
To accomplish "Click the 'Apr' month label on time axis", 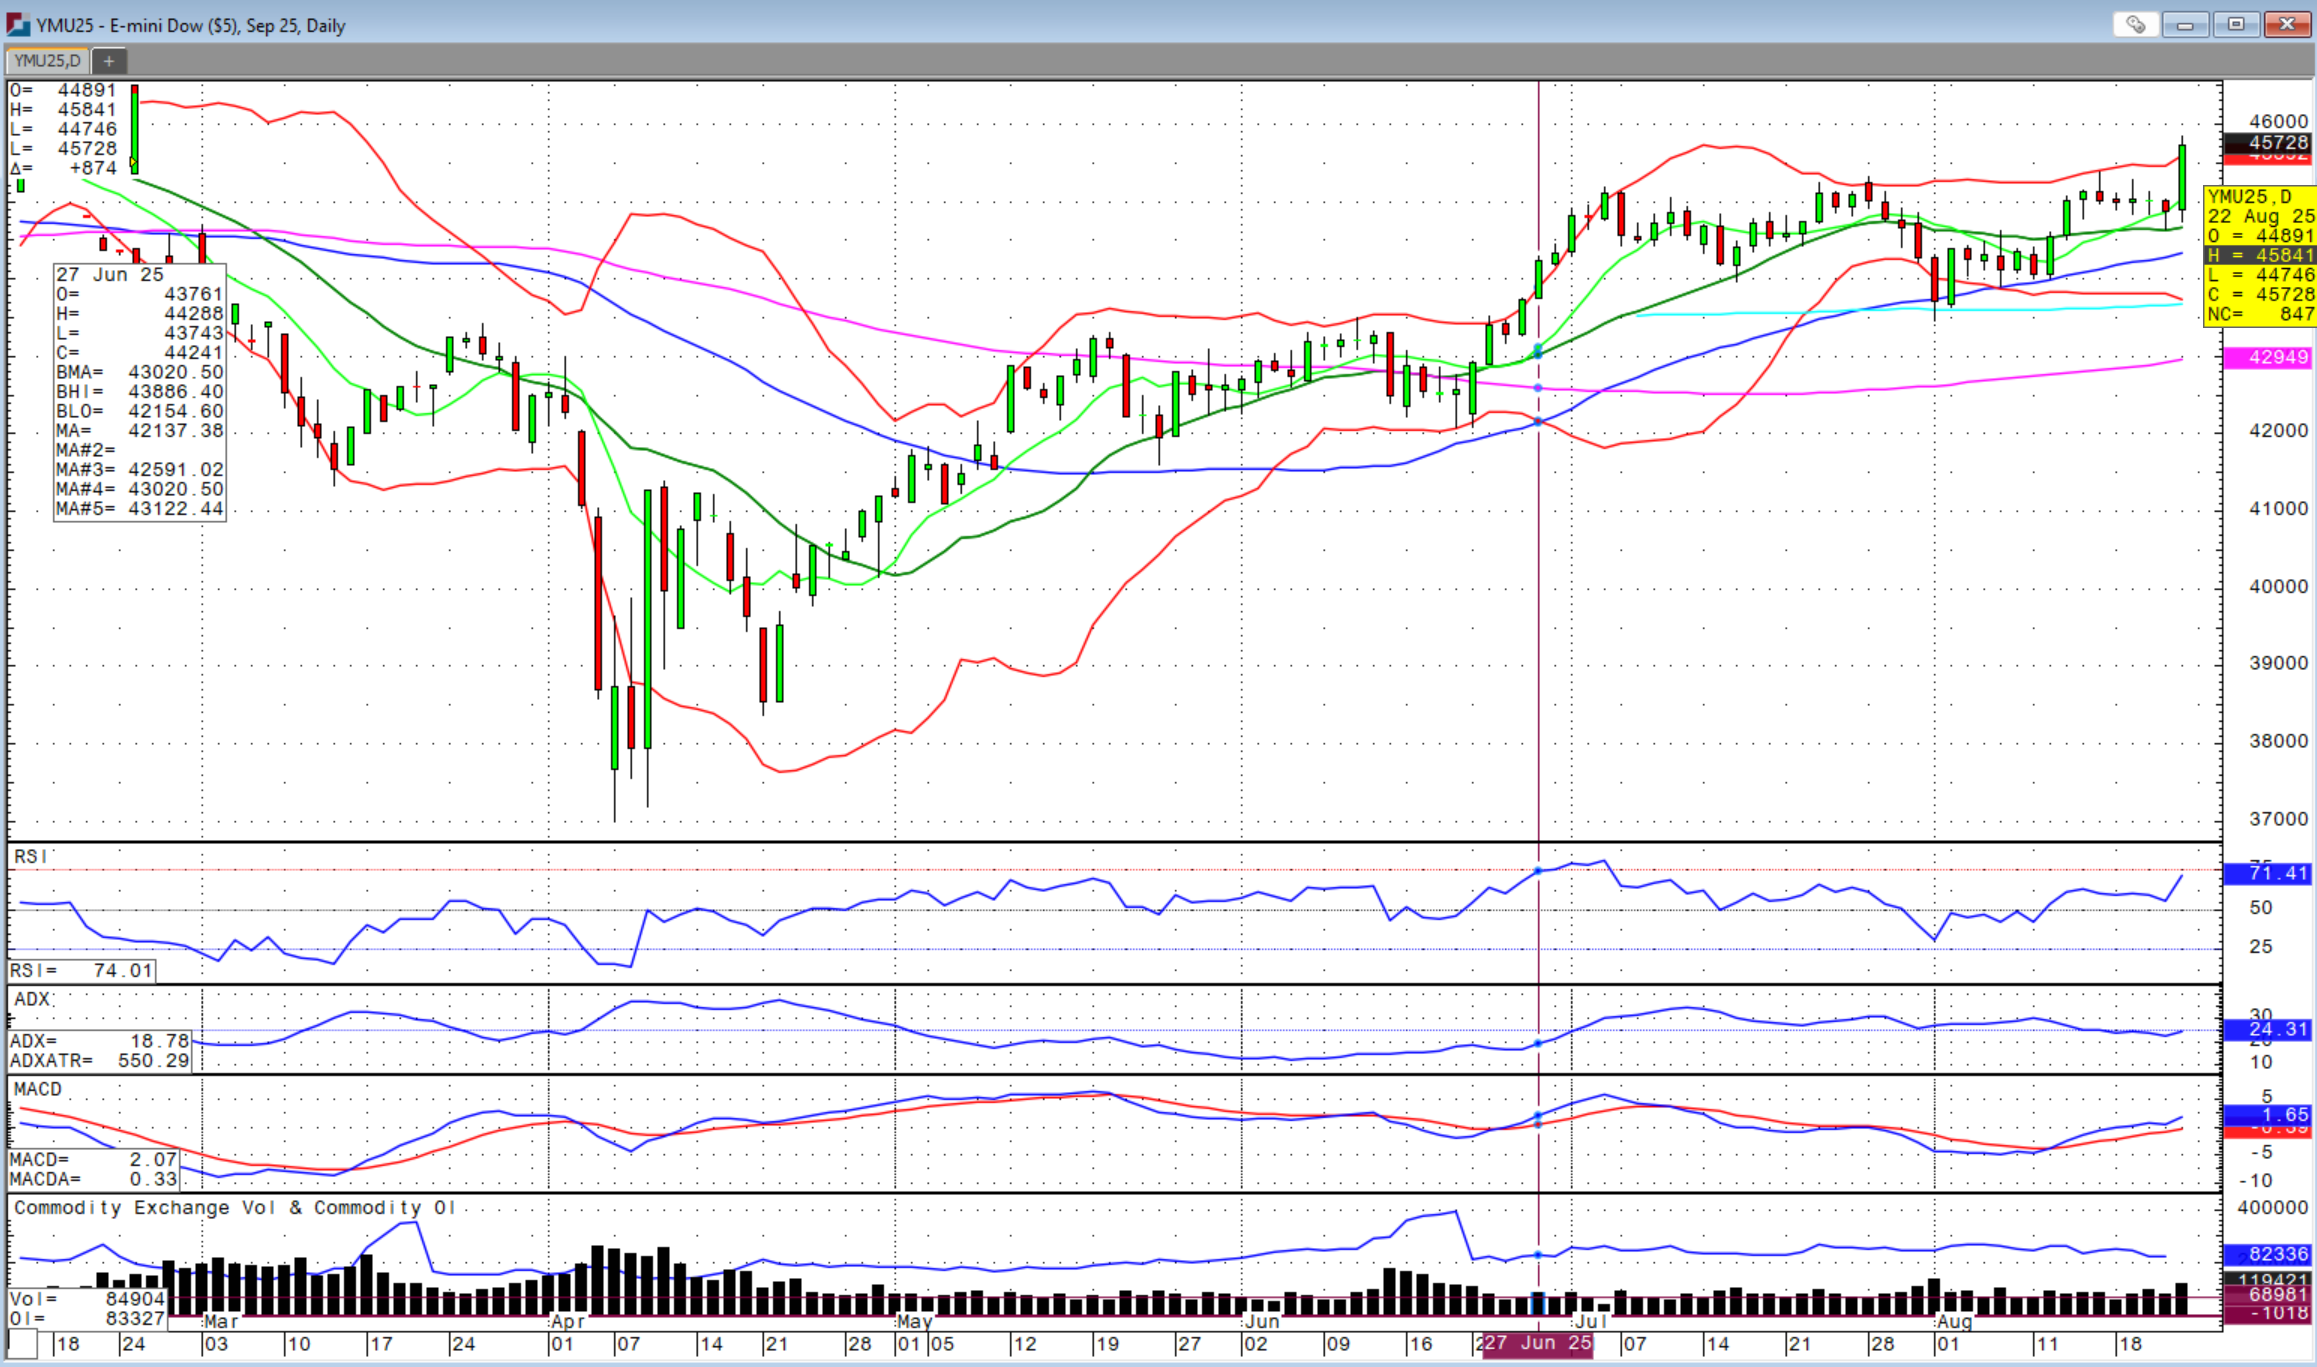I will tap(568, 1321).
